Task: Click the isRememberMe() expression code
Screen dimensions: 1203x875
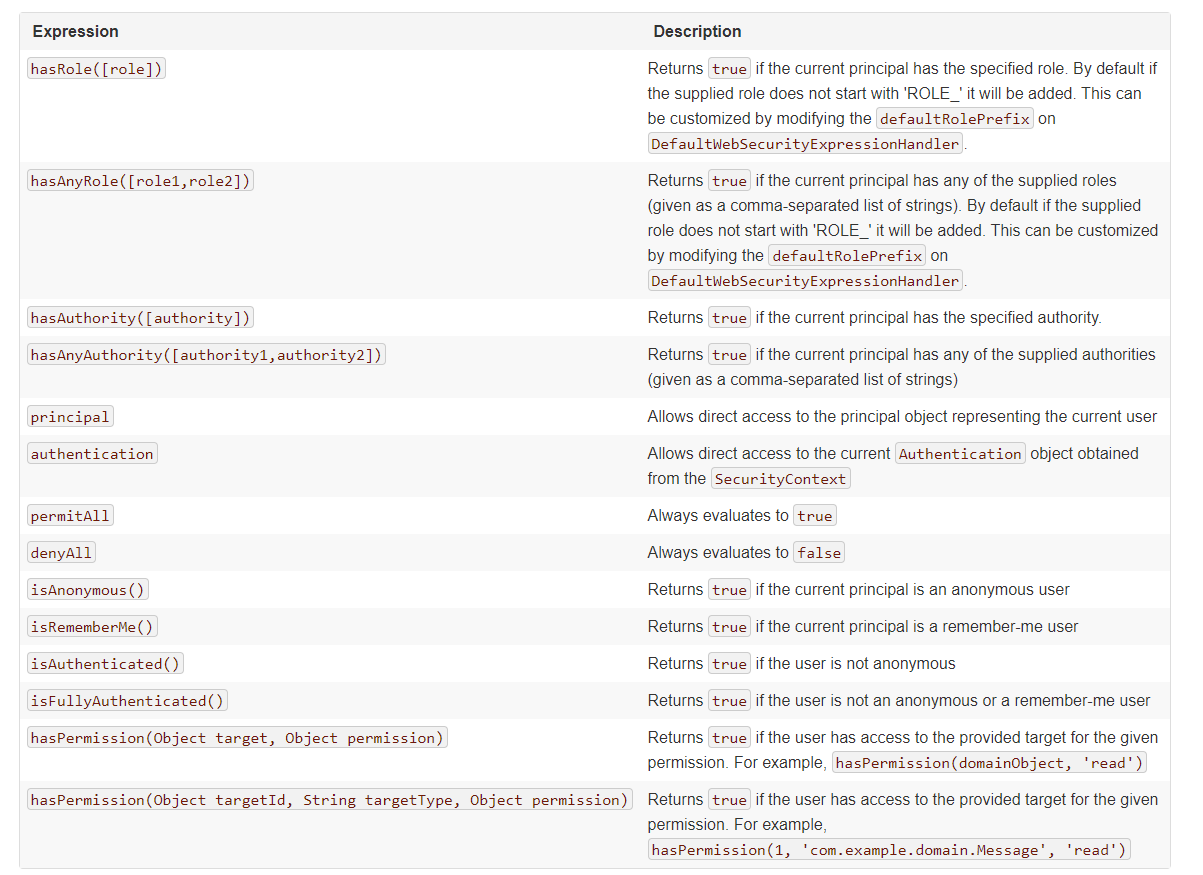Action: (92, 627)
